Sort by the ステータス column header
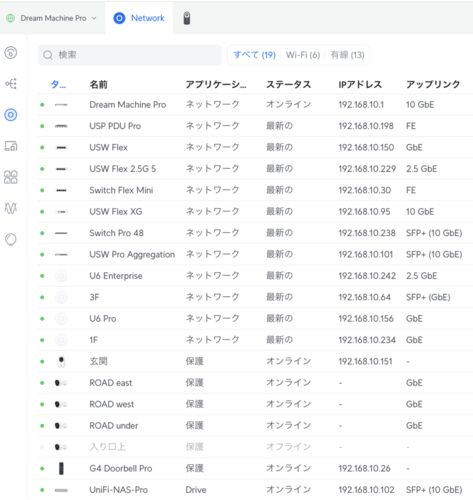The width and height of the screenshot is (473, 500). click(288, 84)
